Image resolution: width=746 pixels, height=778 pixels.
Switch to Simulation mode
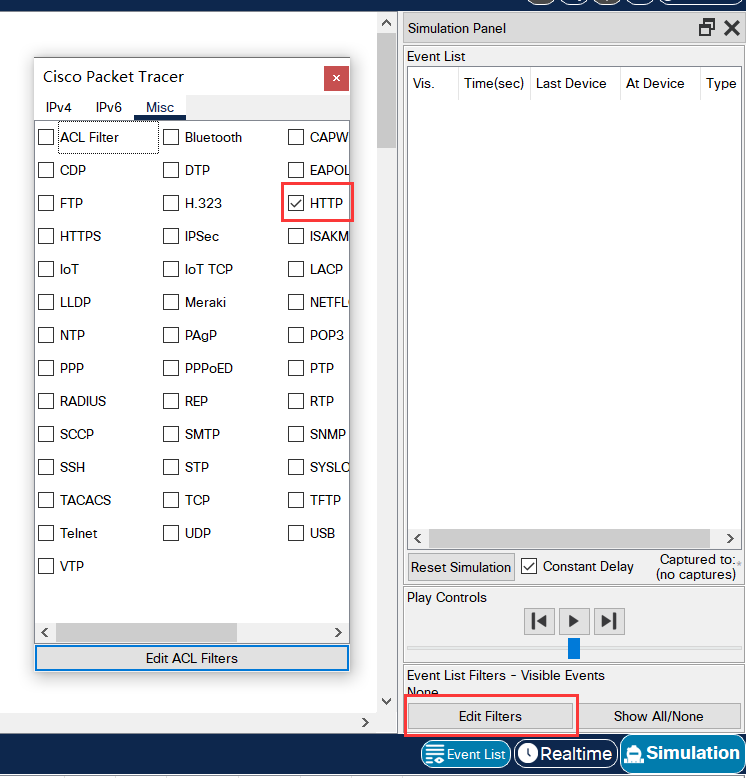[x=683, y=753]
